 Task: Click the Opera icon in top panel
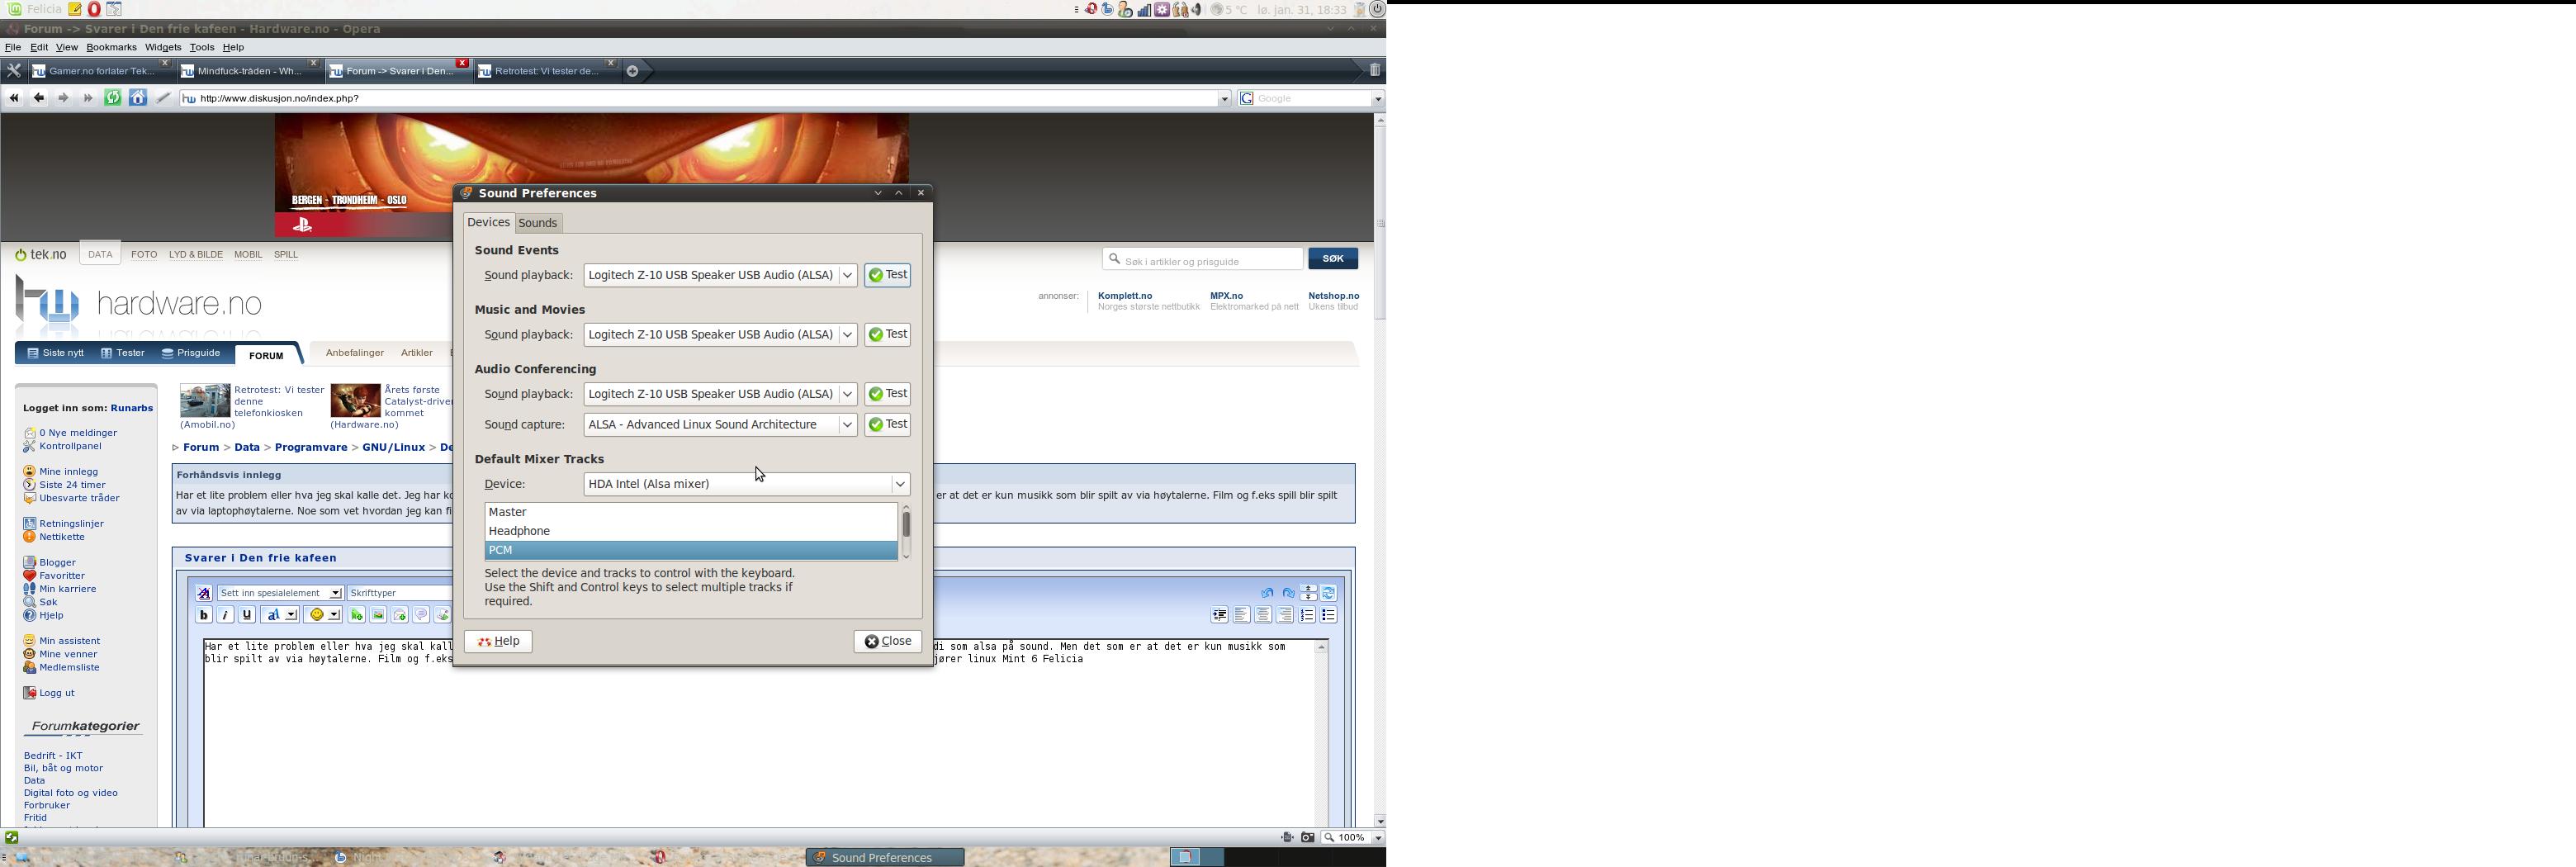(x=94, y=9)
